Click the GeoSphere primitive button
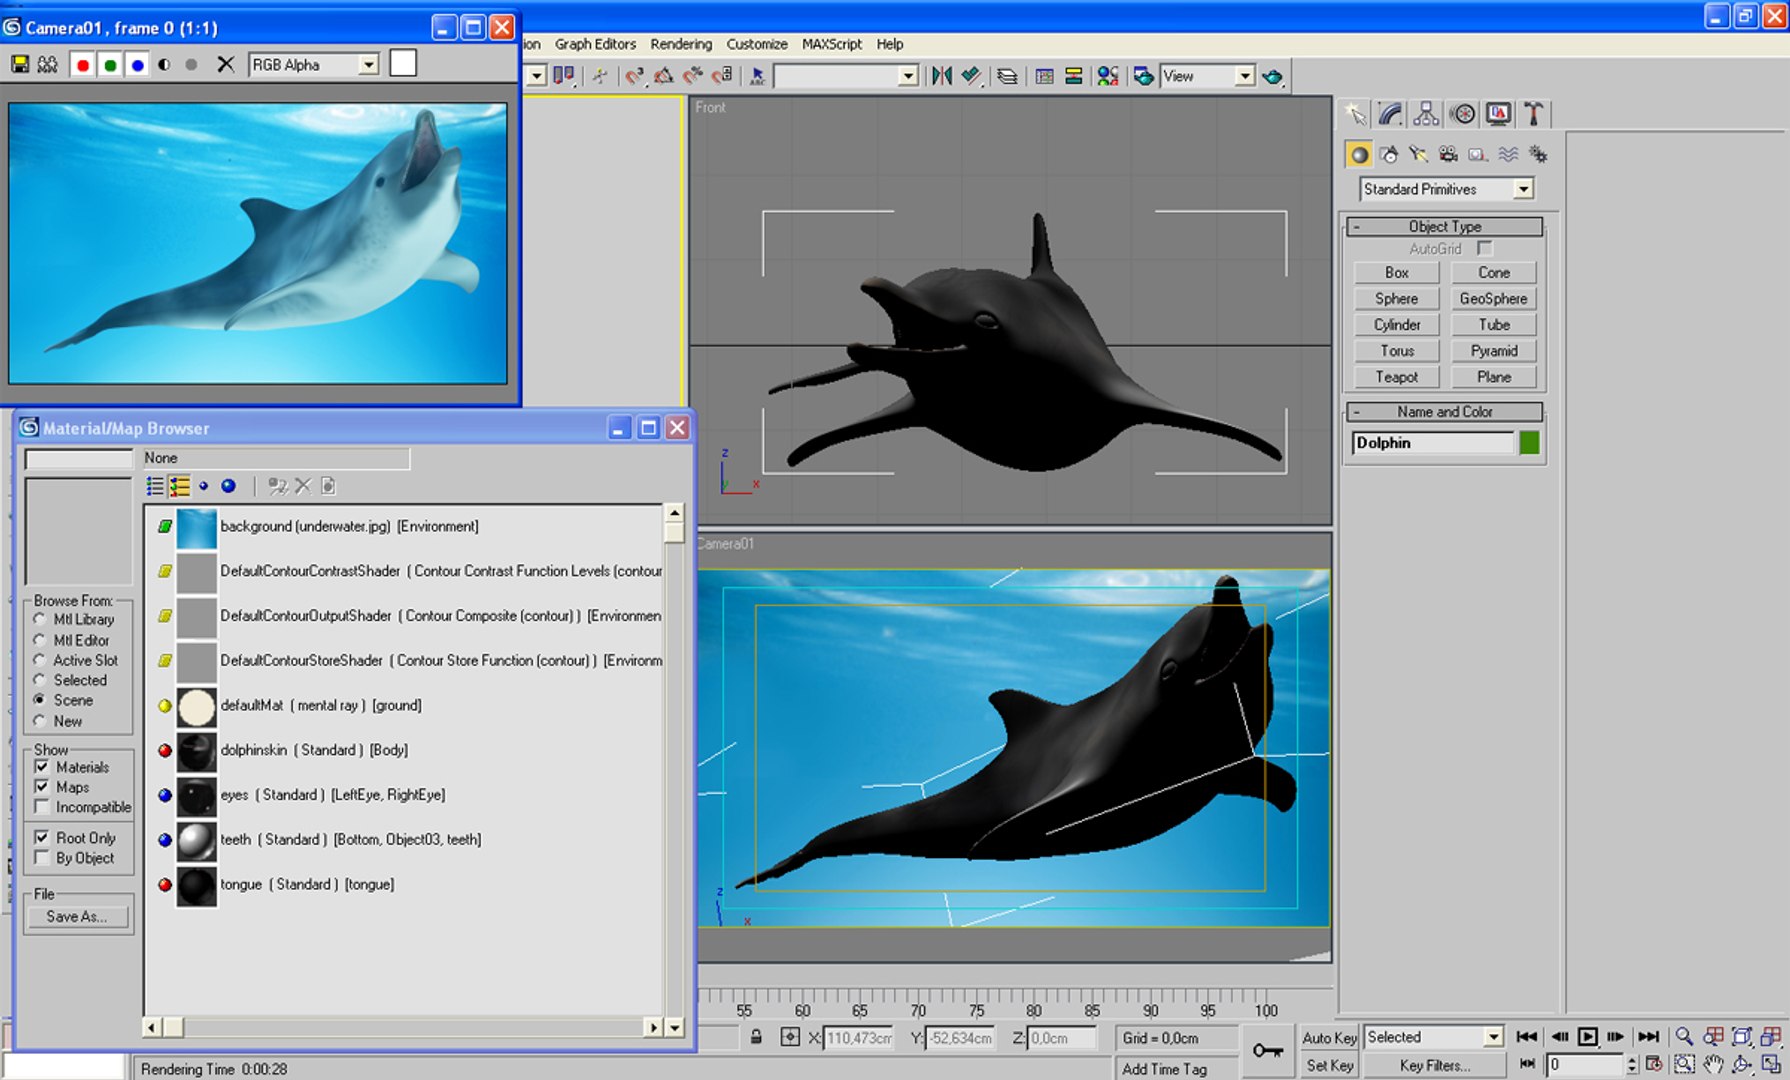 coord(1493,299)
